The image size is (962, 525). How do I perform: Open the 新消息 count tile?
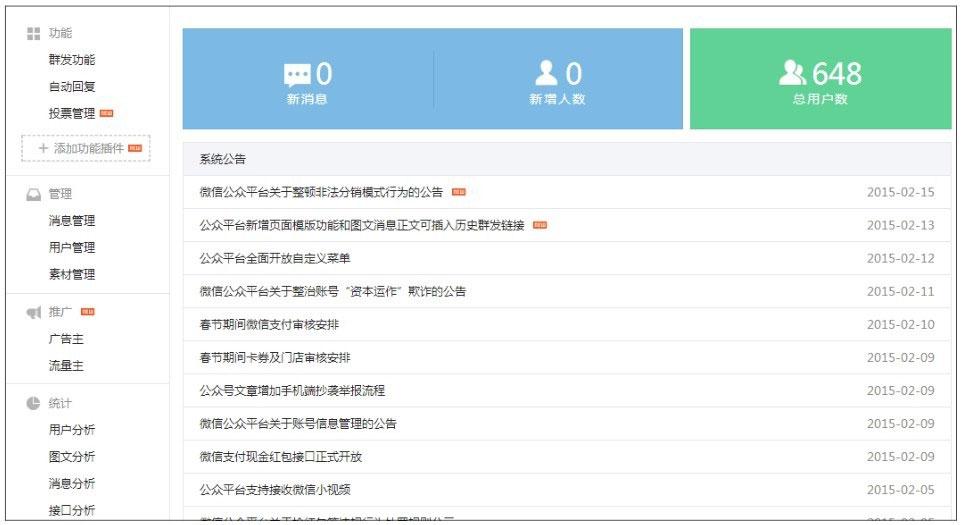coord(308,79)
